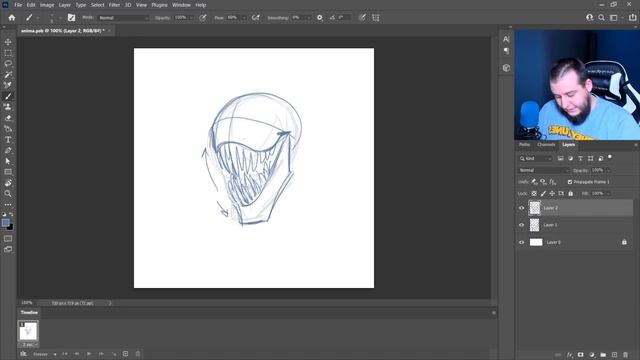The width and height of the screenshot is (640, 360).
Task: Select the Magic Wand tool
Action: coord(8,75)
